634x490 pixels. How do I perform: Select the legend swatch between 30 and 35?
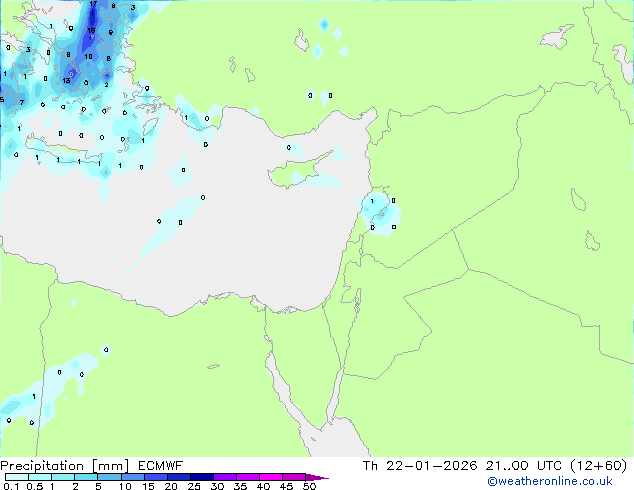225,477
